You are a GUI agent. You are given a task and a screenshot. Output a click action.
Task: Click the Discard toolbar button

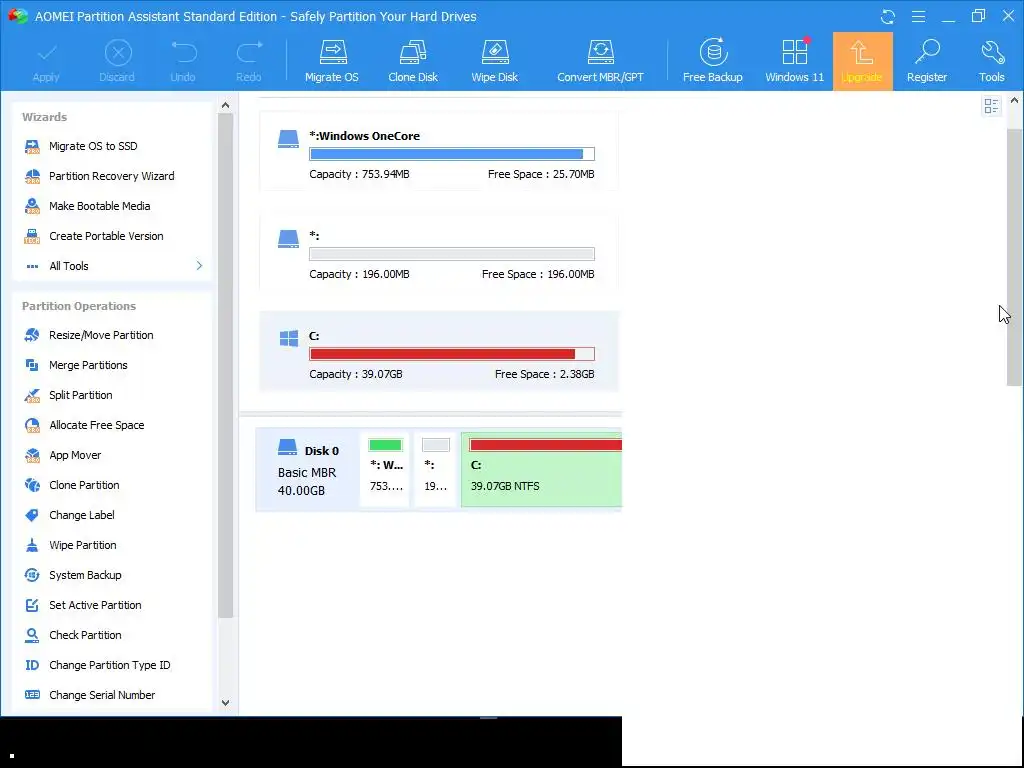(117, 61)
